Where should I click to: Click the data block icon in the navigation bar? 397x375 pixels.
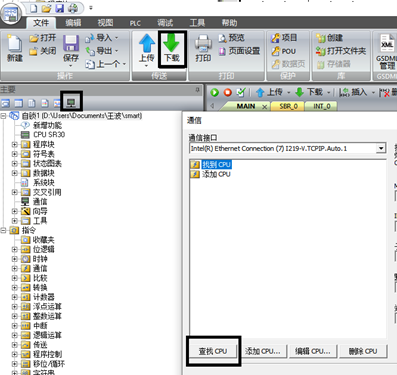[32, 103]
